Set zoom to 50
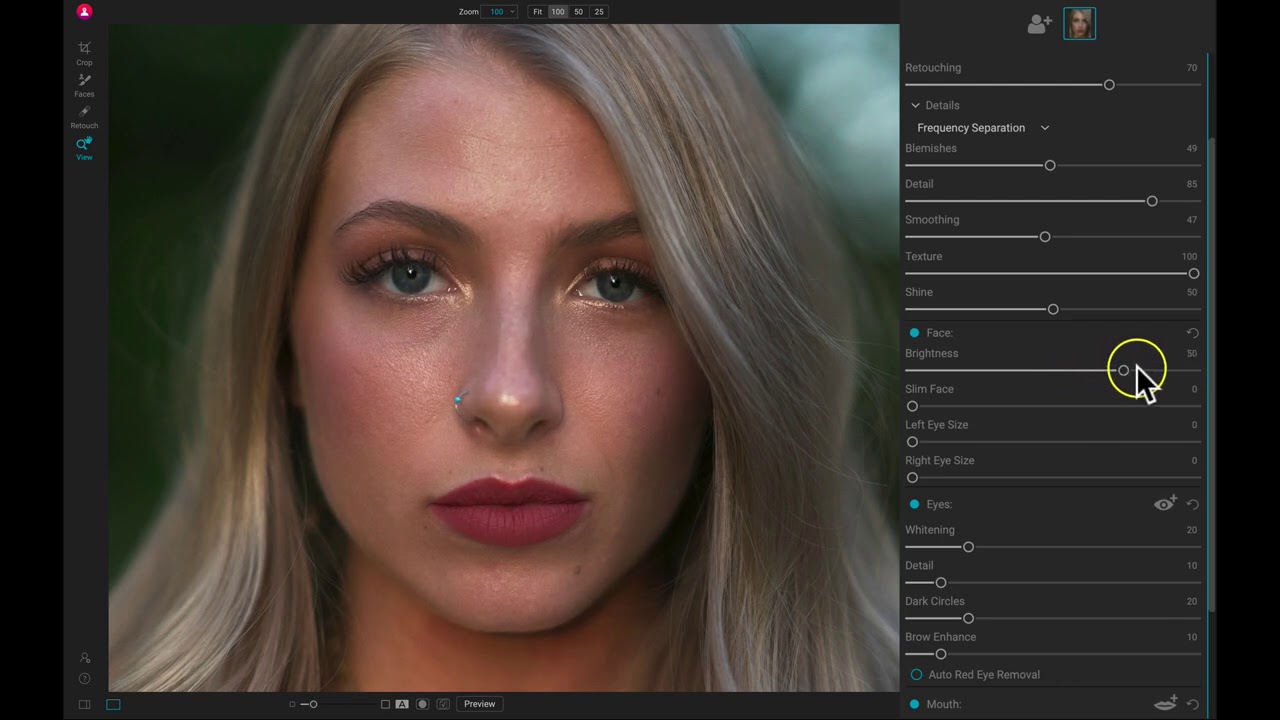The width and height of the screenshot is (1280, 720). [x=578, y=12]
